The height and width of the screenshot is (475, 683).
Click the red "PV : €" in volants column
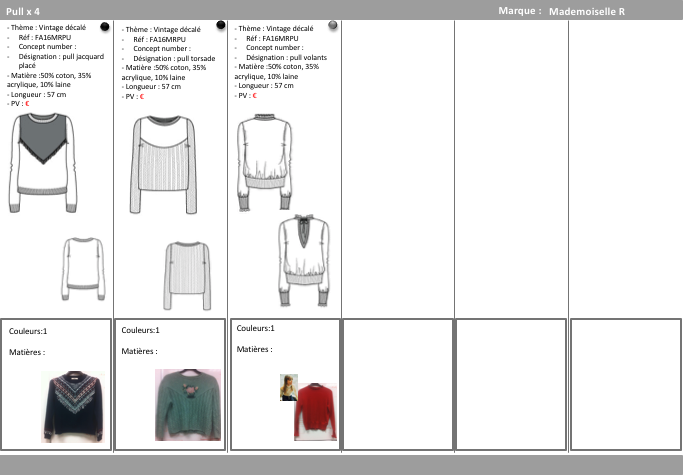pyautogui.click(x=247, y=95)
